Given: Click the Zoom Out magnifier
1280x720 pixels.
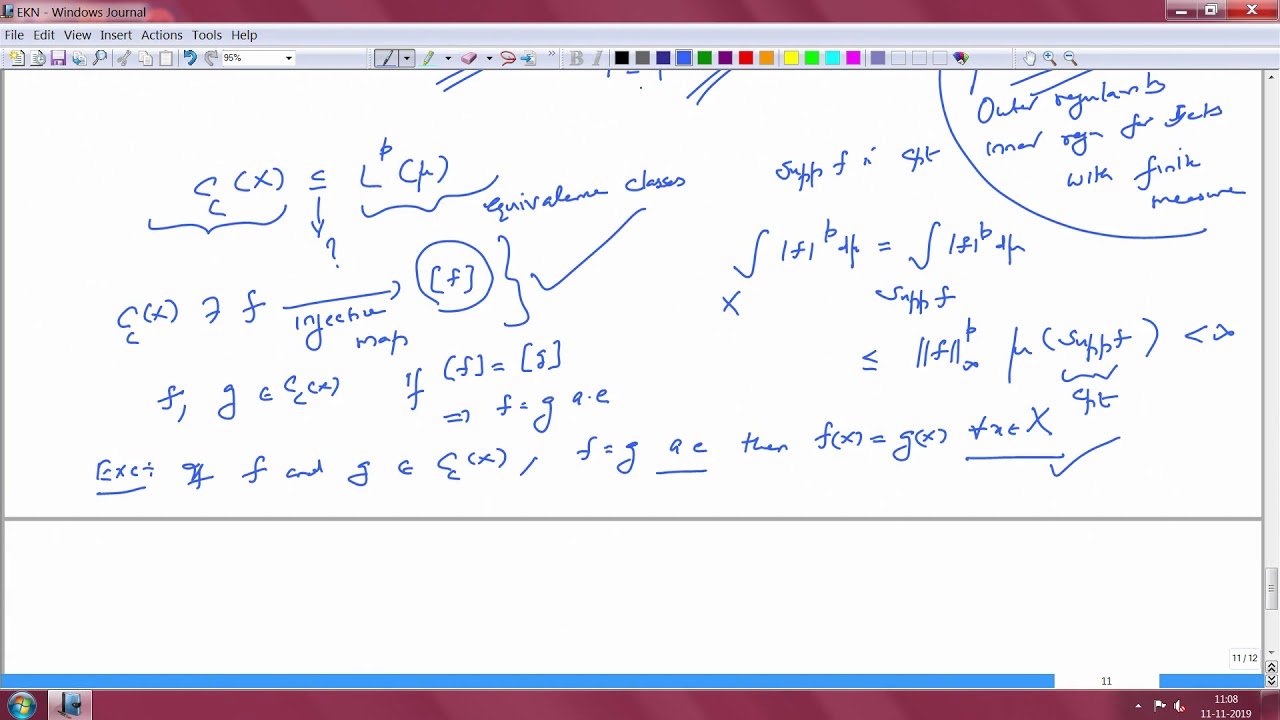Looking at the screenshot, I should point(1071,58).
